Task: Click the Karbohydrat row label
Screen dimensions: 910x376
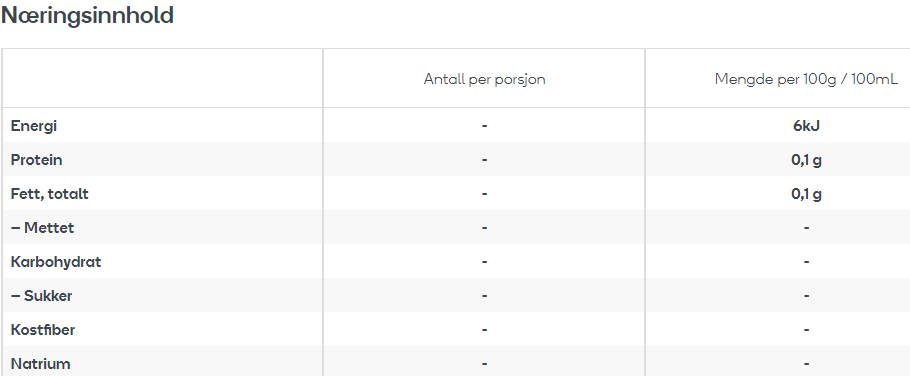Action: (x=56, y=262)
